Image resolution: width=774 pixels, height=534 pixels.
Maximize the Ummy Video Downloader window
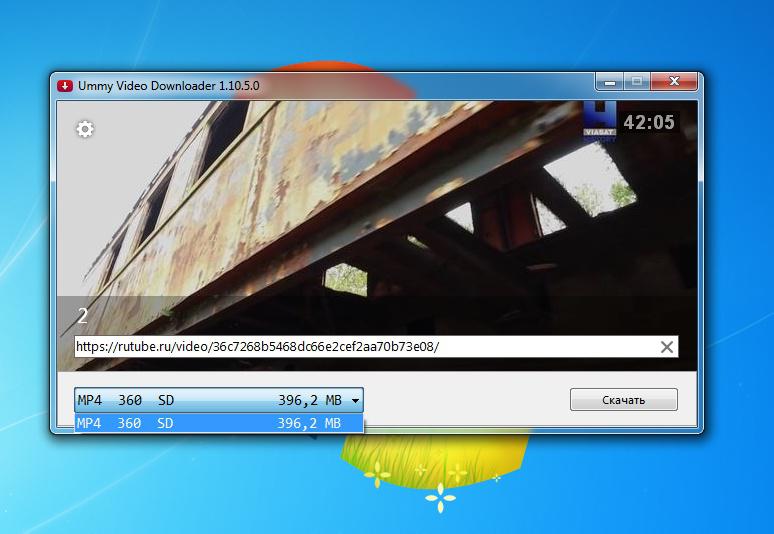pos(637,82)
